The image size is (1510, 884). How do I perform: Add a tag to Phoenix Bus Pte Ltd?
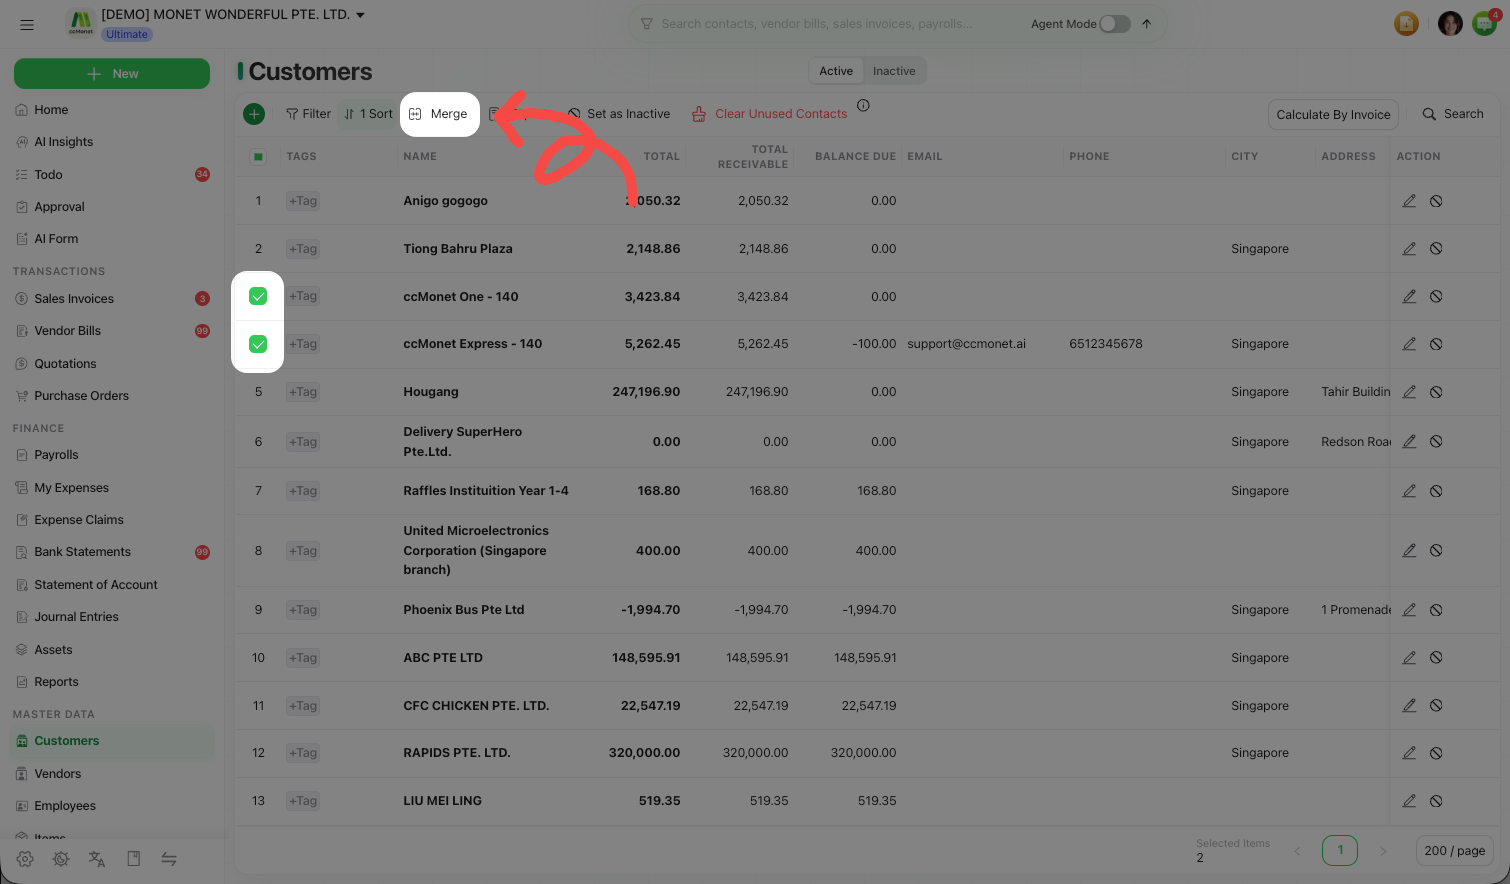coord(303,610)
